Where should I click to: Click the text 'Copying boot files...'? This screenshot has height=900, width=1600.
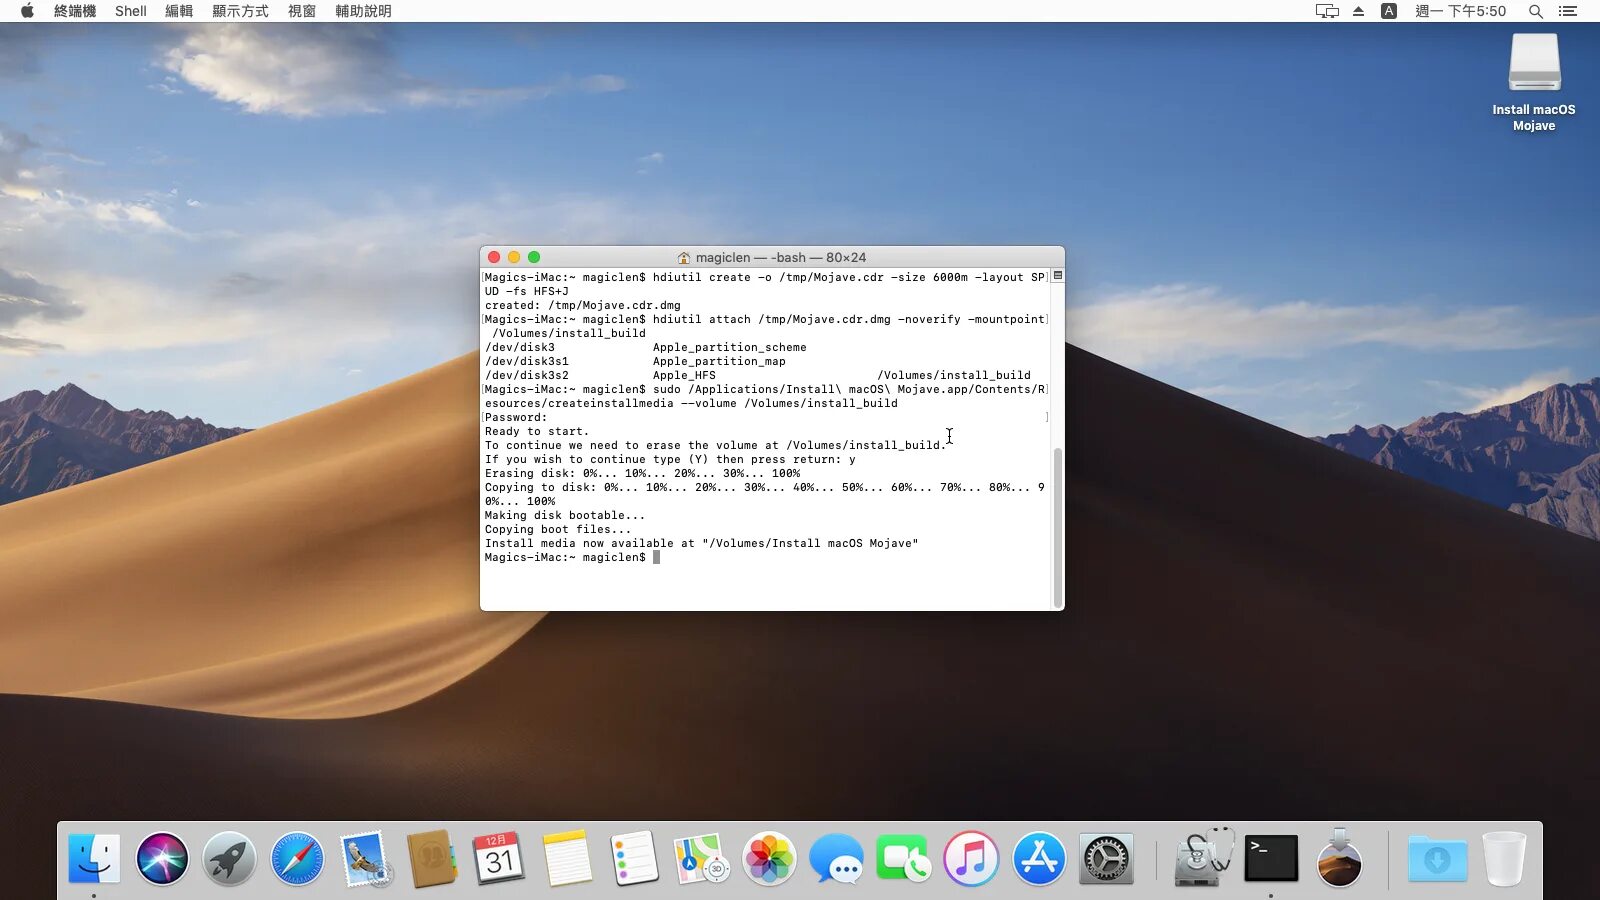point(558,530)
